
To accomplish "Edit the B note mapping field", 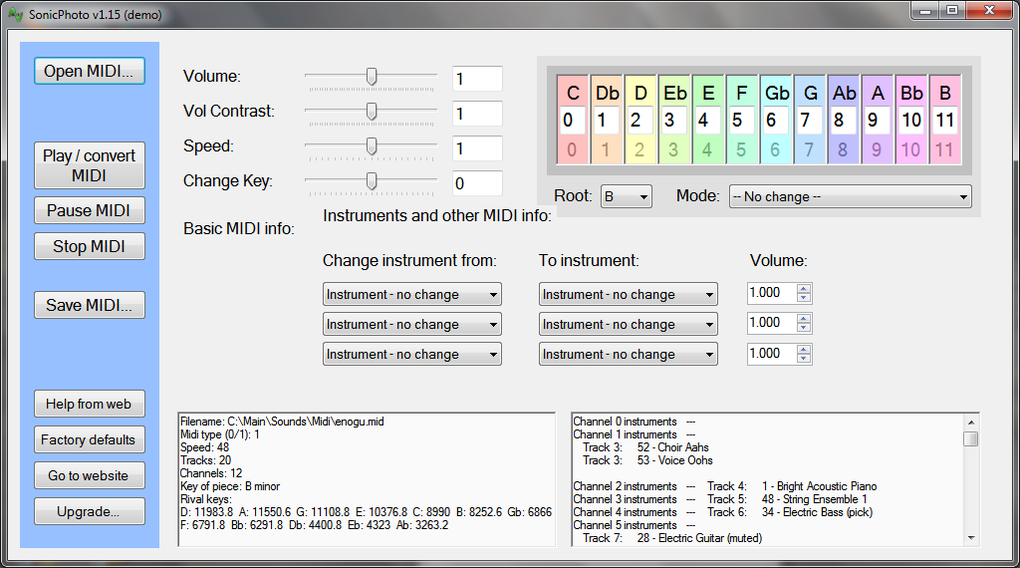I will 945,120.
